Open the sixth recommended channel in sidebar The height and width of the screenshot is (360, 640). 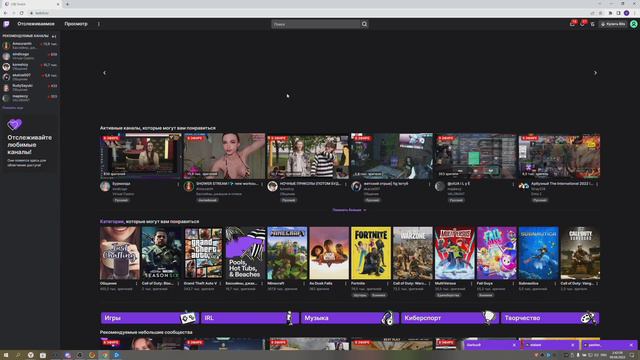click(x=30, y=98)
